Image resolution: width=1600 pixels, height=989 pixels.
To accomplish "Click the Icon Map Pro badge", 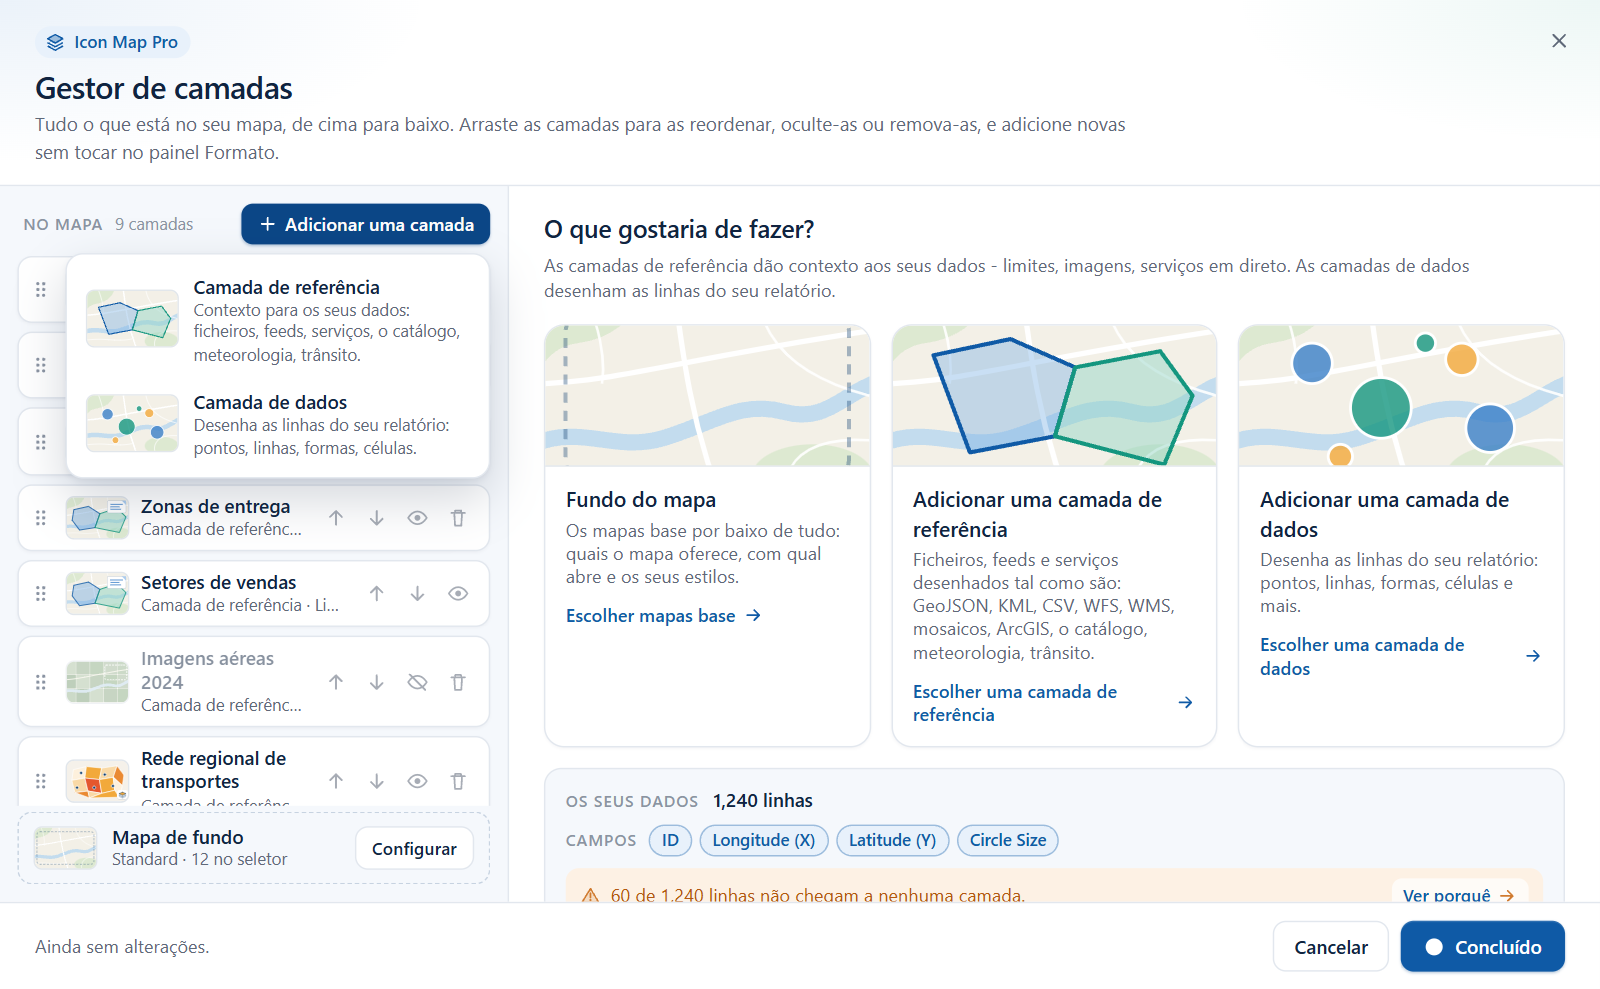I will (x=113, y=42).
